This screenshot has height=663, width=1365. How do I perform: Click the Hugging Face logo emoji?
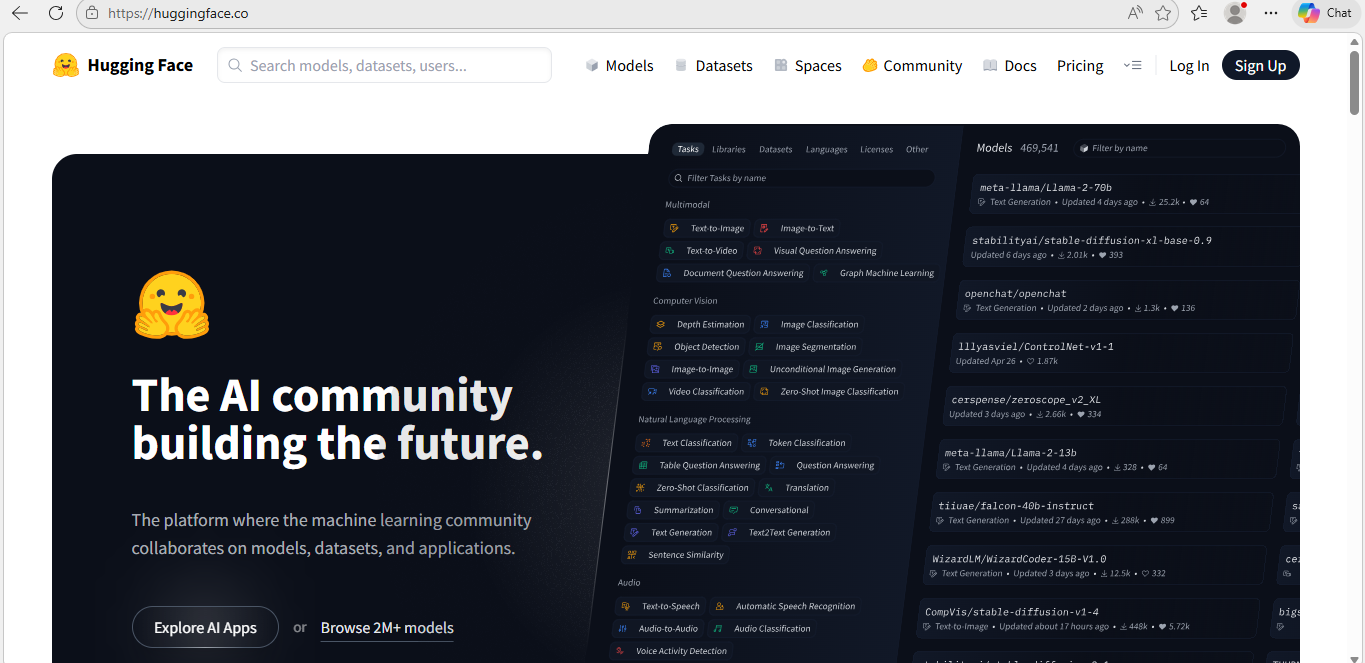[x=66, y=66]
